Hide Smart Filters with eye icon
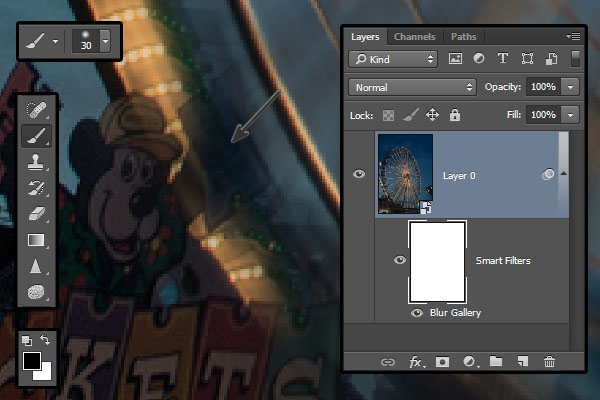The image size is (600, 400). click(x=399, y=260)
